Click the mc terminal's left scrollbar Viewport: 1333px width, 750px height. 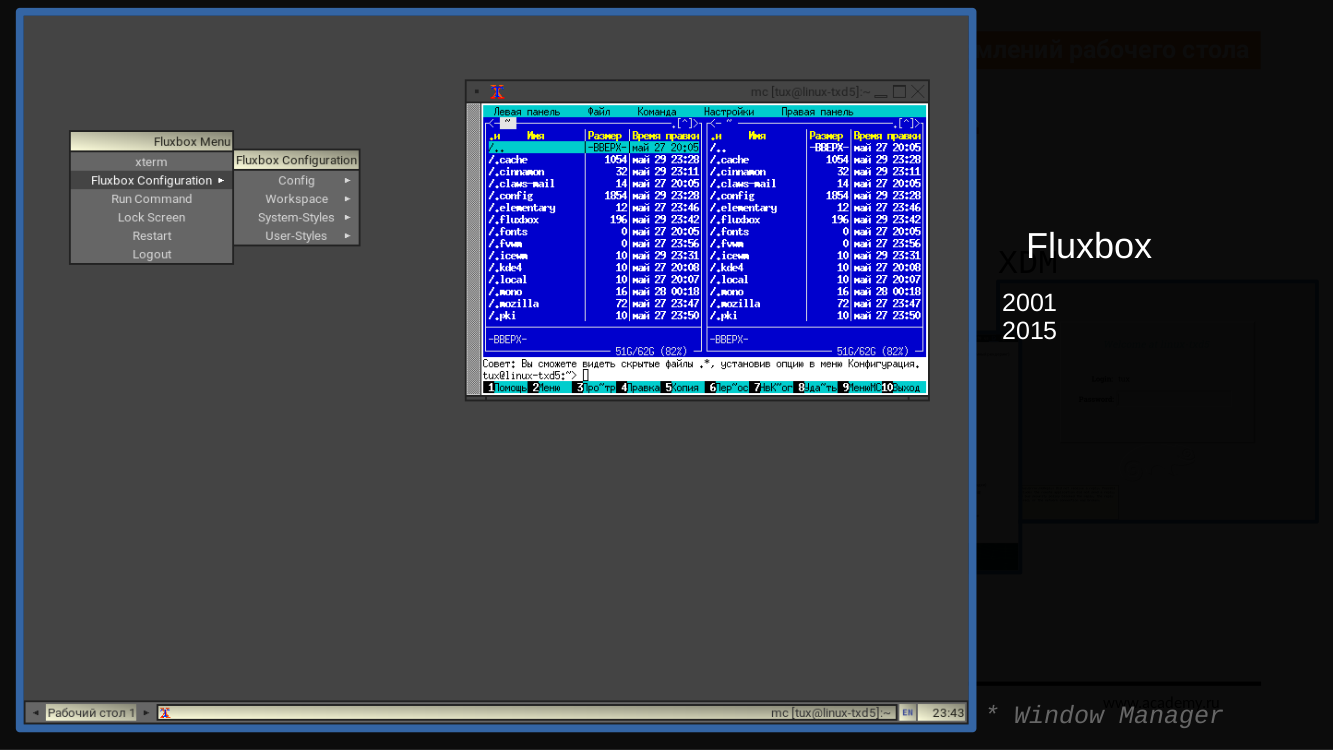[x=474, y=248]
